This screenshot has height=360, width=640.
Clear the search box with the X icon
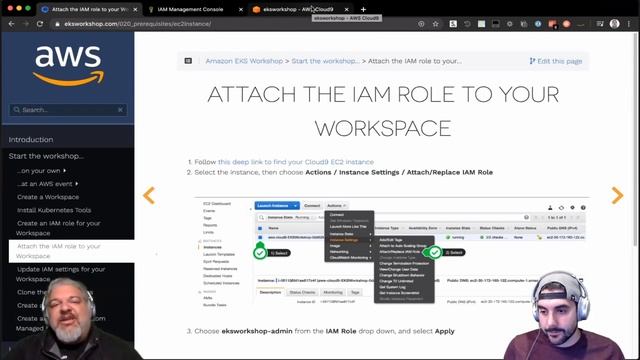tap(120, 109)
